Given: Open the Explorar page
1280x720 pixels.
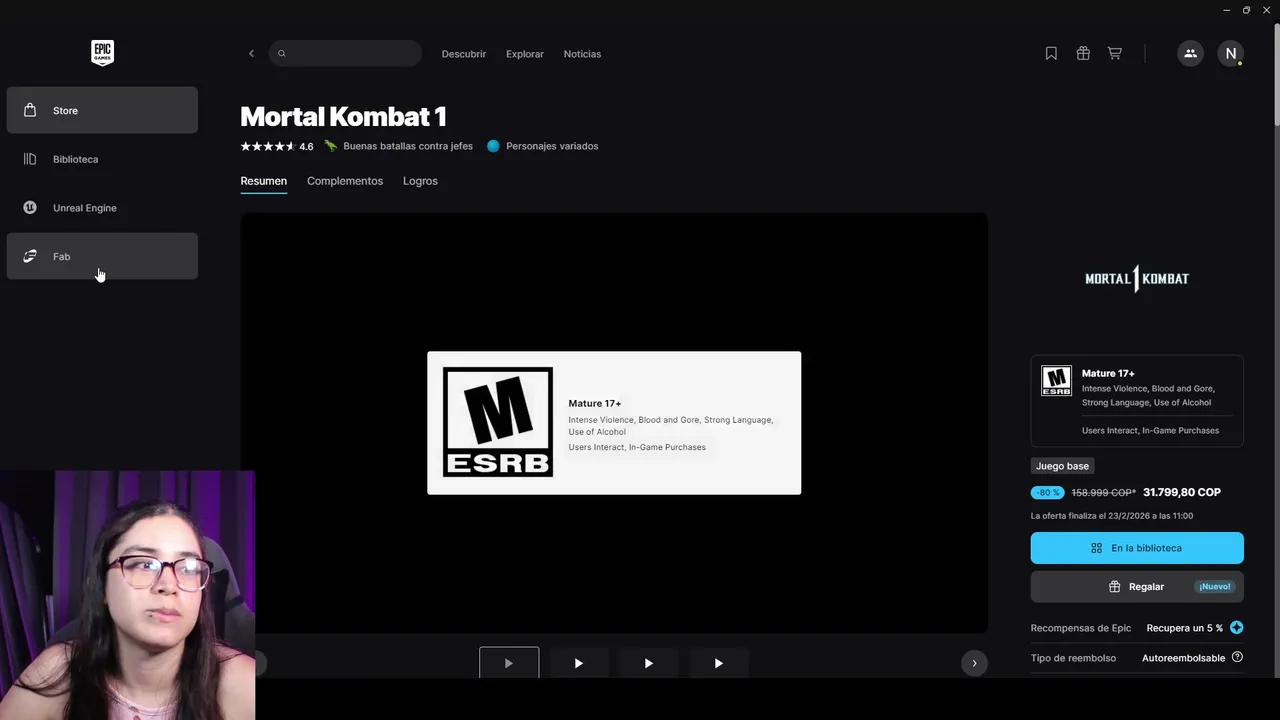Looking at the screenshot, I should (525, 54).
